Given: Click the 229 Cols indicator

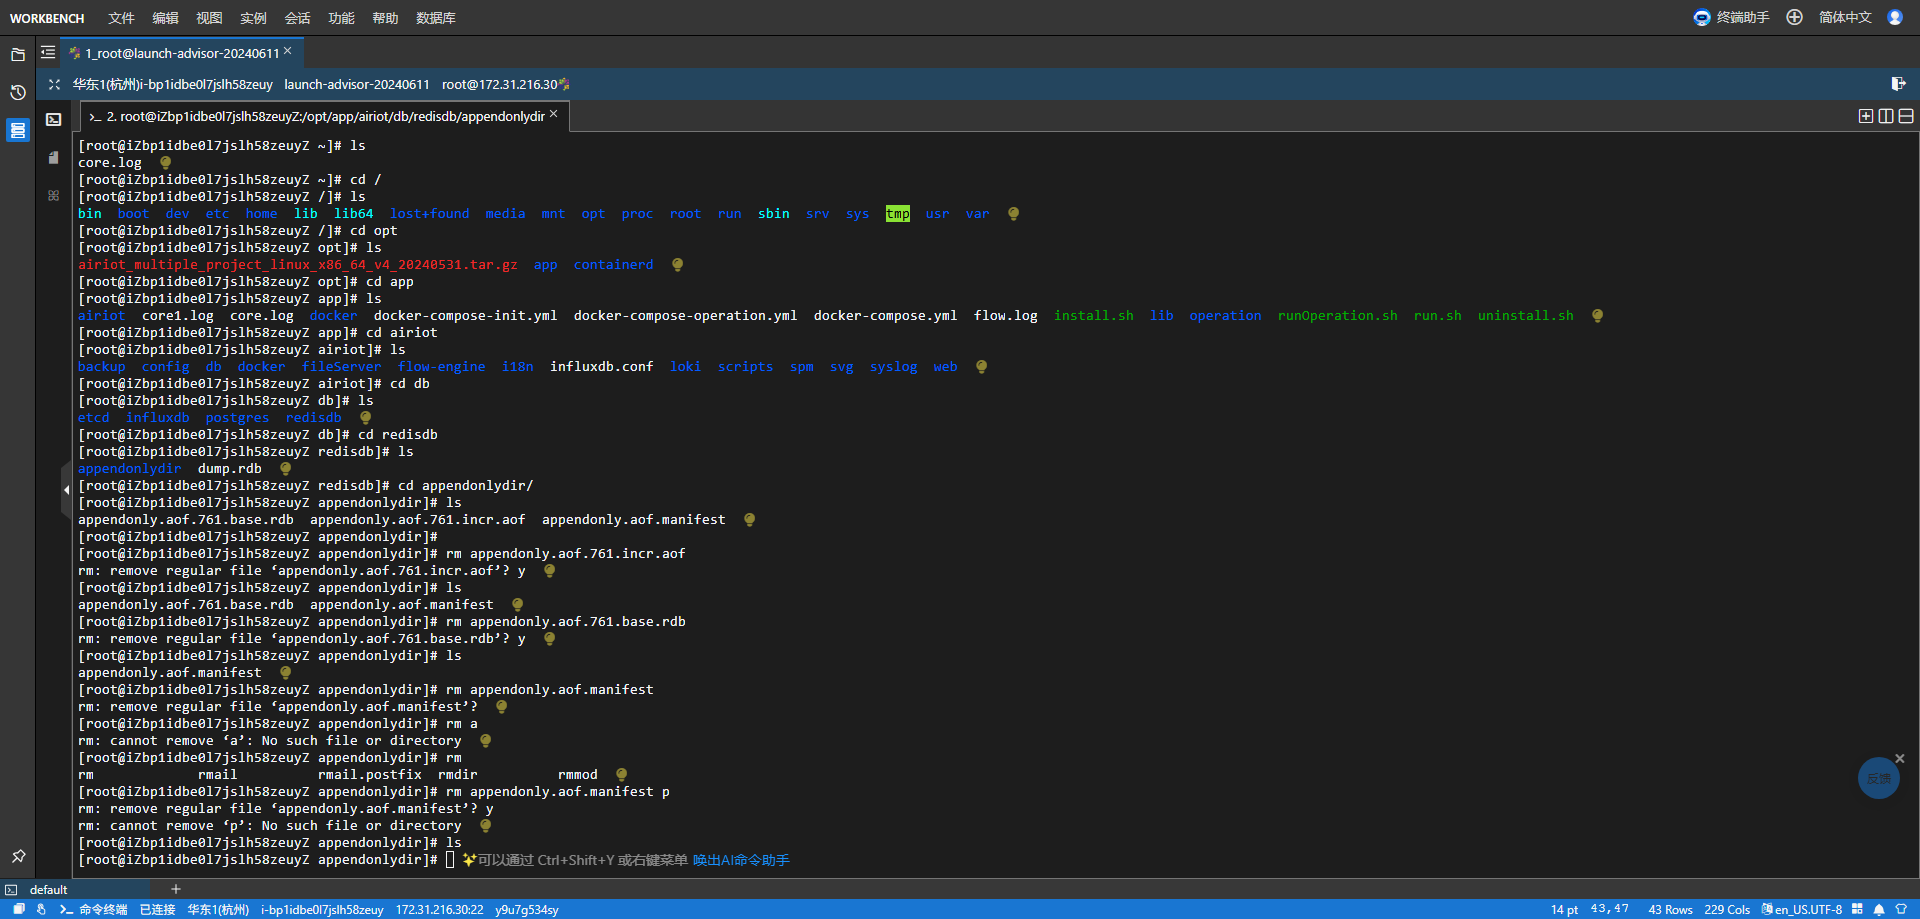Looking at the screenshot, I should pyautogui.click(x=1727, y=909).
